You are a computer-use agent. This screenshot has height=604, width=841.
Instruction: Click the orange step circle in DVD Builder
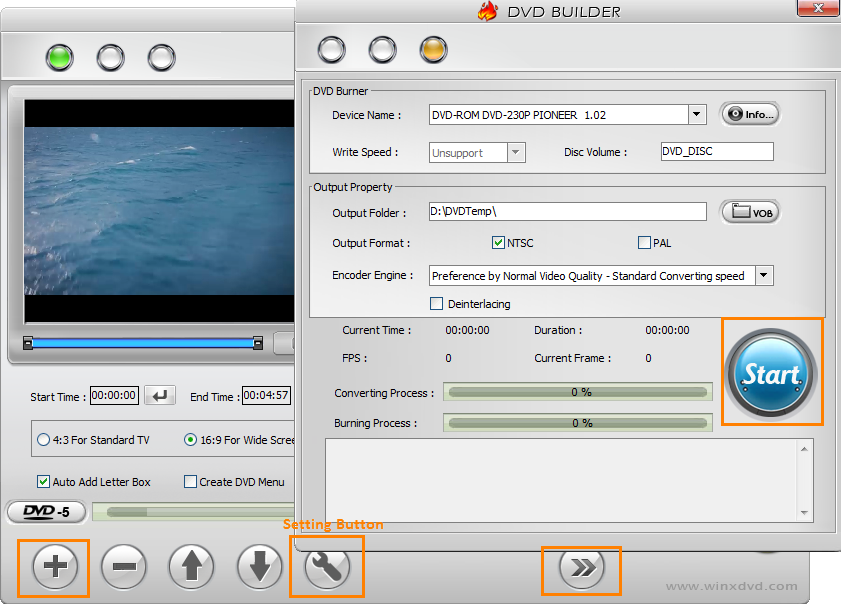coord(433,50)
